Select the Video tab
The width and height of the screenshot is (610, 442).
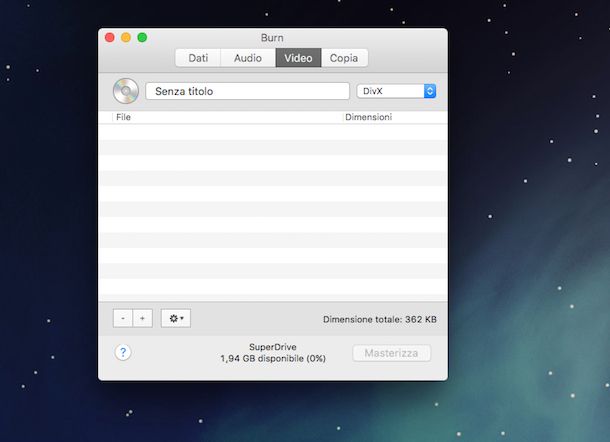(x=298, y=58)
